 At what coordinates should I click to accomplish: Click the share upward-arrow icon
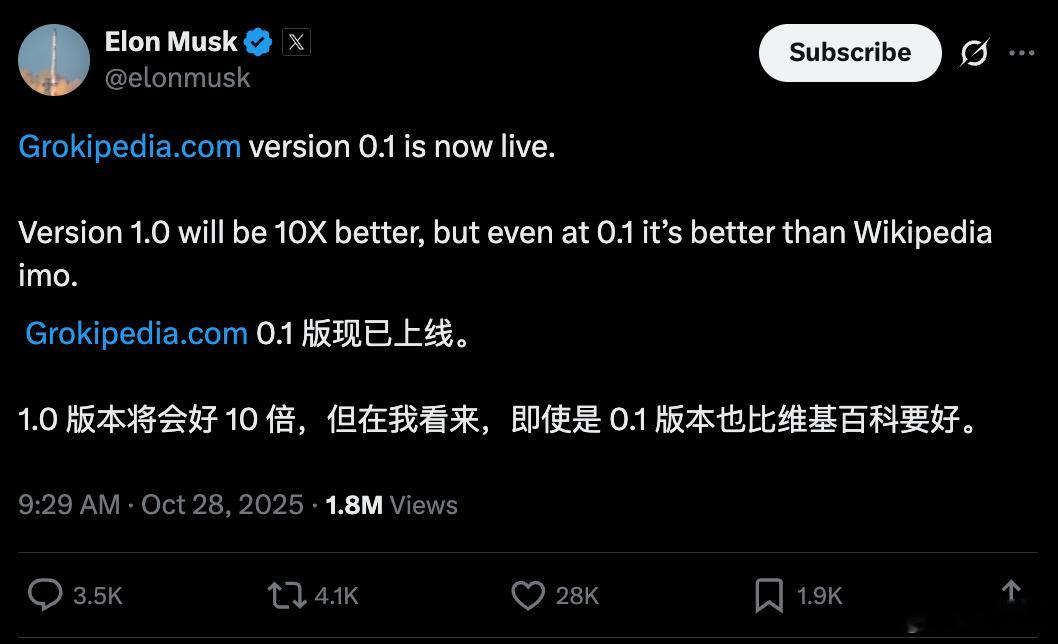pyautogui.click(x=1011, y=591)
